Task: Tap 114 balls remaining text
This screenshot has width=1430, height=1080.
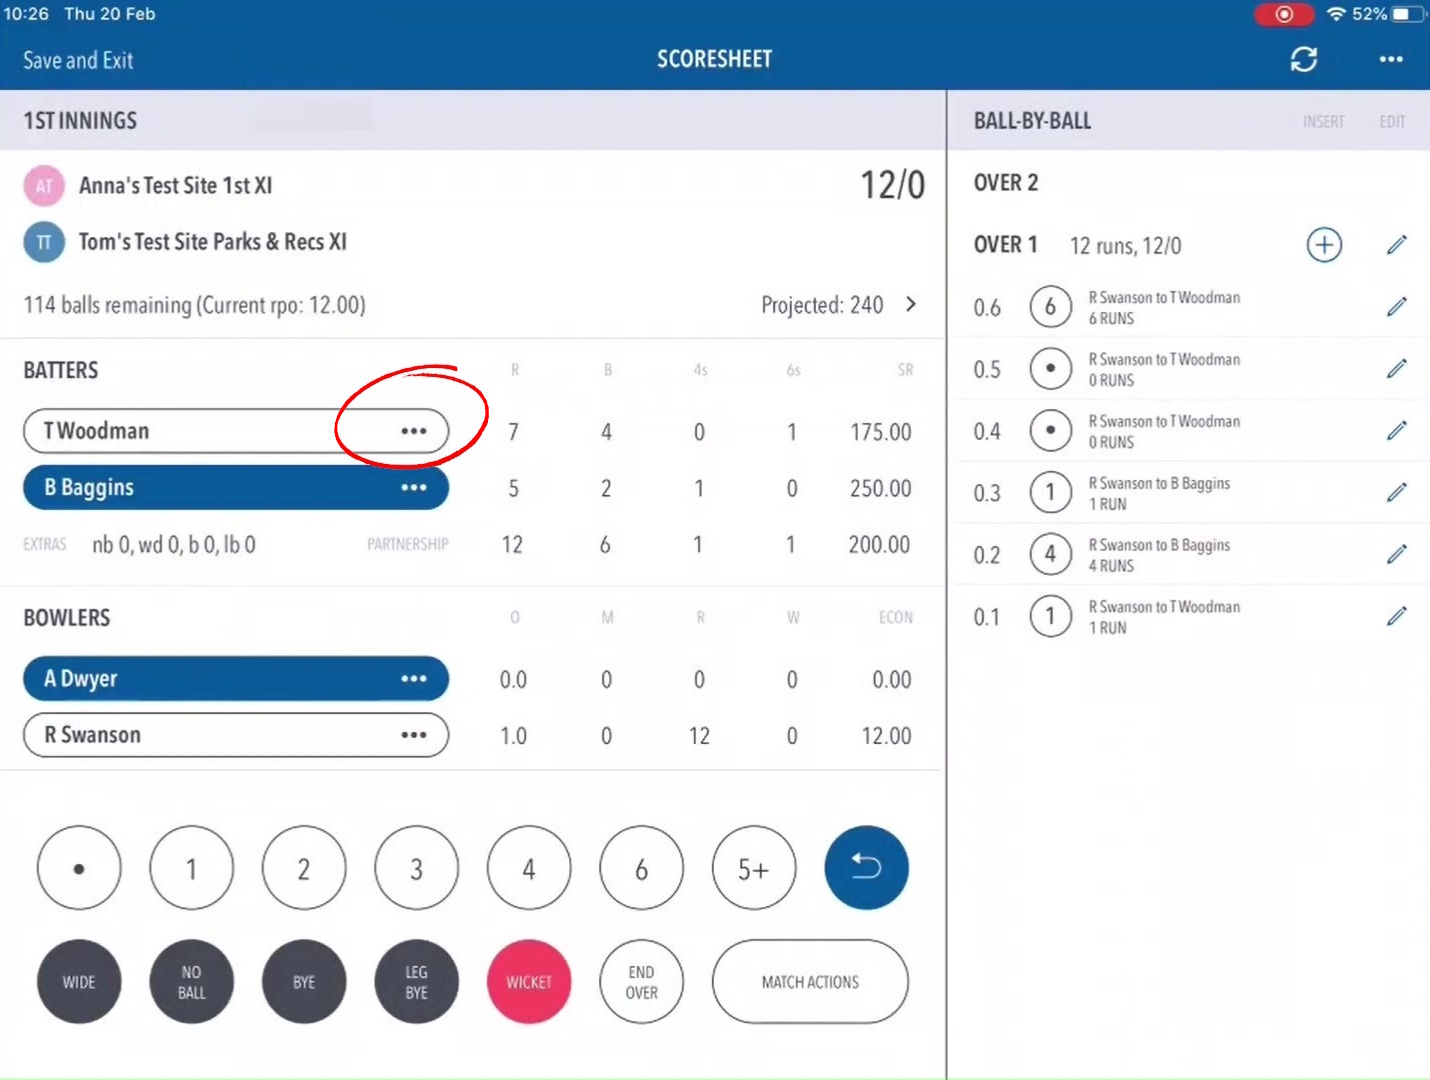Action: point(194,305)
